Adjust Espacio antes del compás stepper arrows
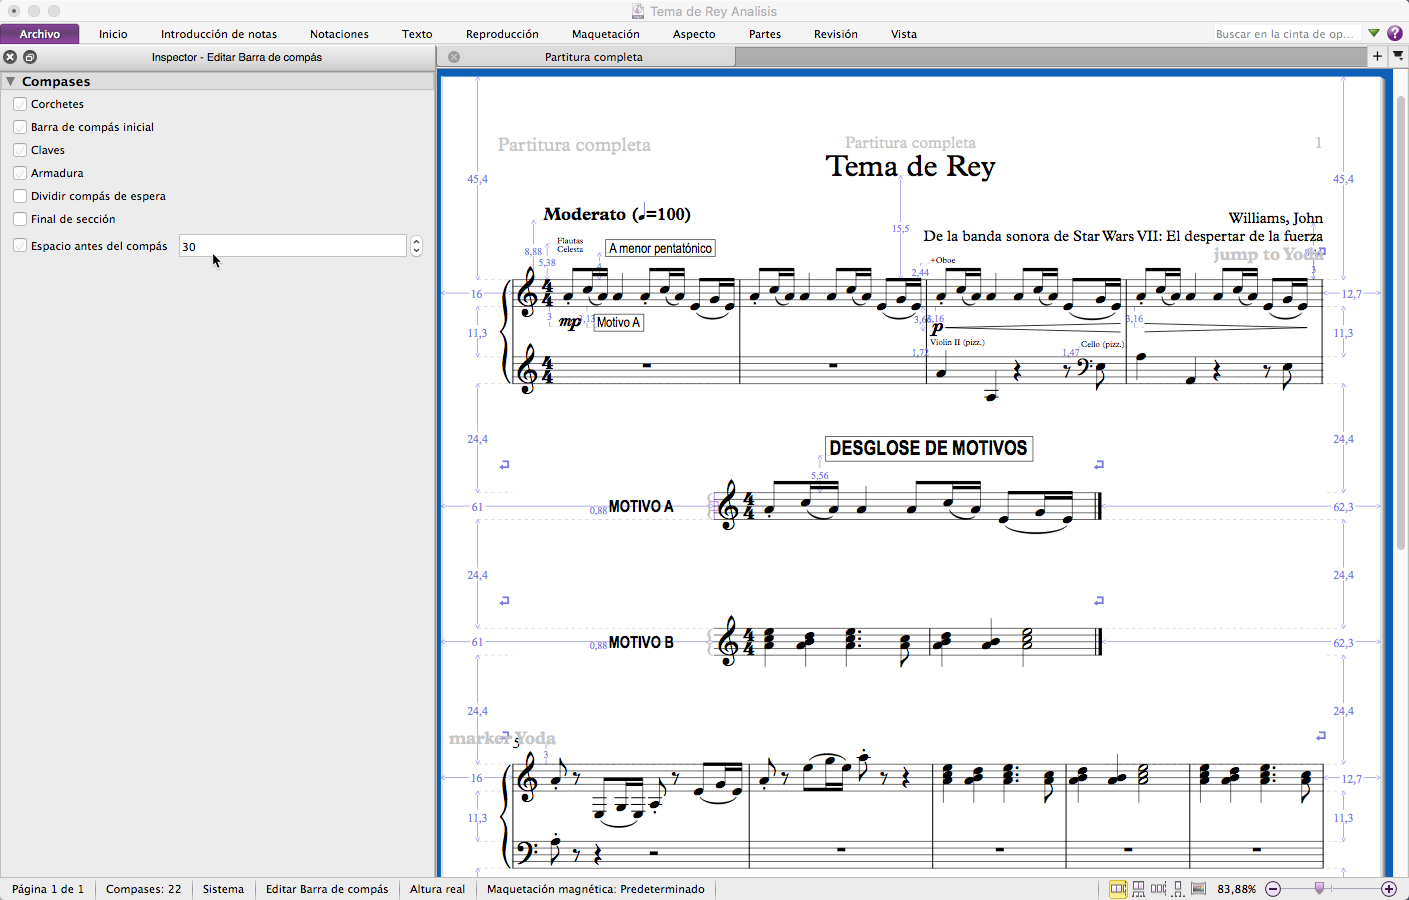1409x900 pixels. [x=416, y=246]
